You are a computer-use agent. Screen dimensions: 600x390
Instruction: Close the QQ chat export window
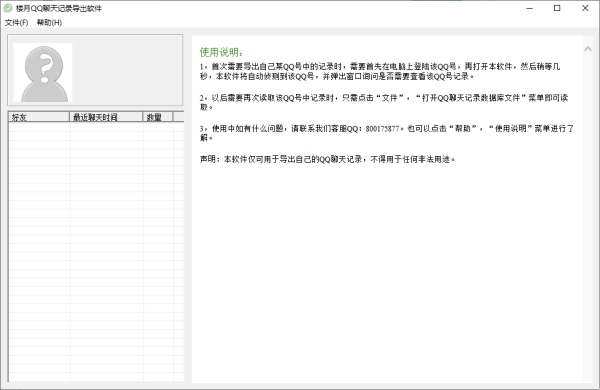[x=585, y=8]
